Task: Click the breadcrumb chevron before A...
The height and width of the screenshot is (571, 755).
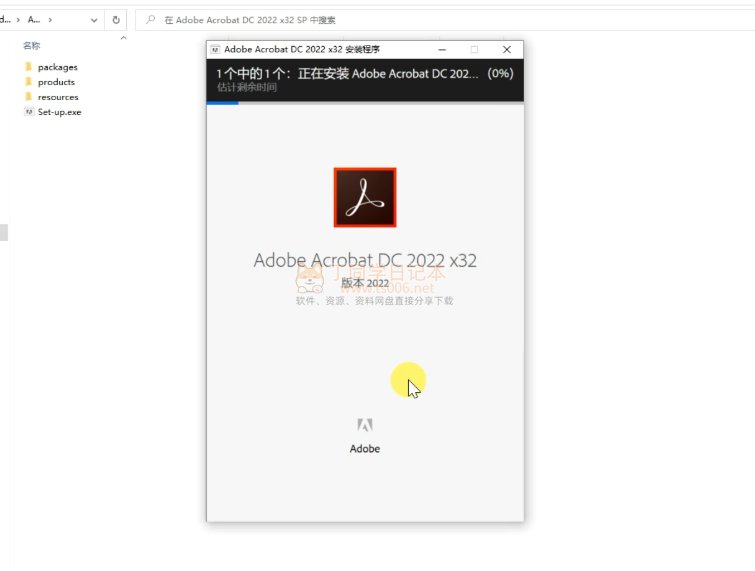Action: [x=18, y=20]
